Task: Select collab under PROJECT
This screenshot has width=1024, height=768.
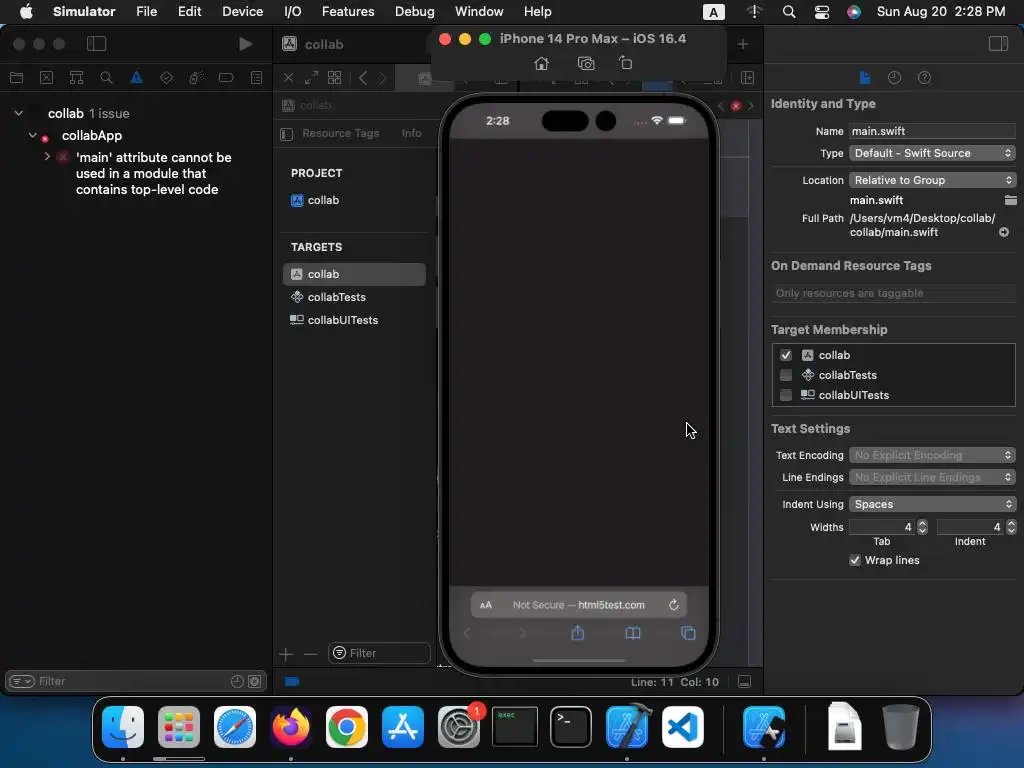Action: (354, 200)
